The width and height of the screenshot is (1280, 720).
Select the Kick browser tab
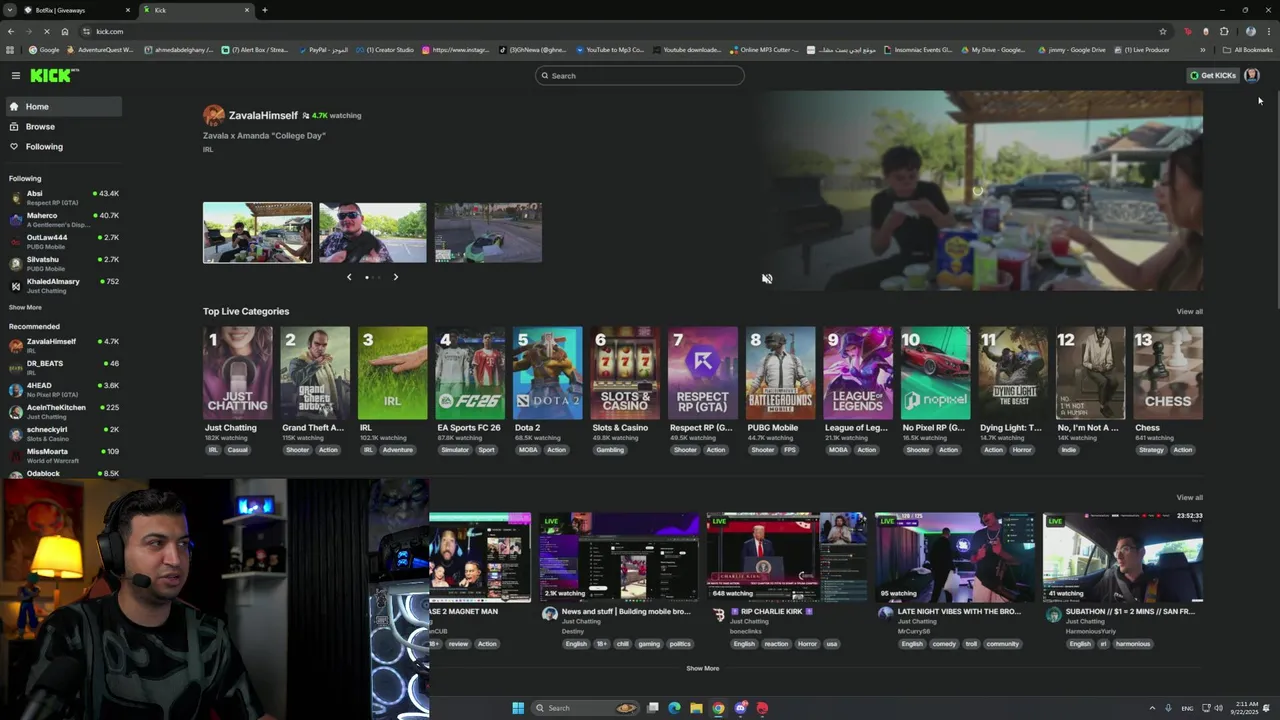(x=196, y=10)
